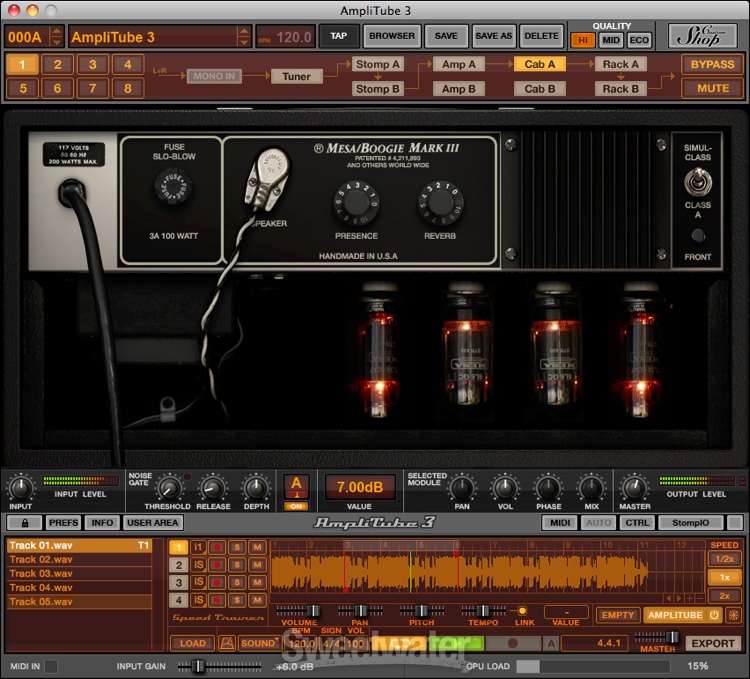Click the EXPORT button
The image size is (750, 679).
click(712, 643)
